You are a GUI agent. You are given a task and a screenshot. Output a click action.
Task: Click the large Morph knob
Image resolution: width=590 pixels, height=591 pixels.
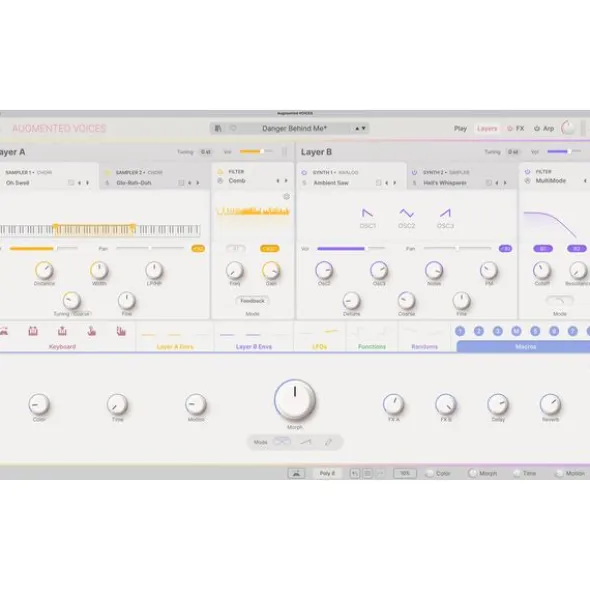[x=295, y=400]
